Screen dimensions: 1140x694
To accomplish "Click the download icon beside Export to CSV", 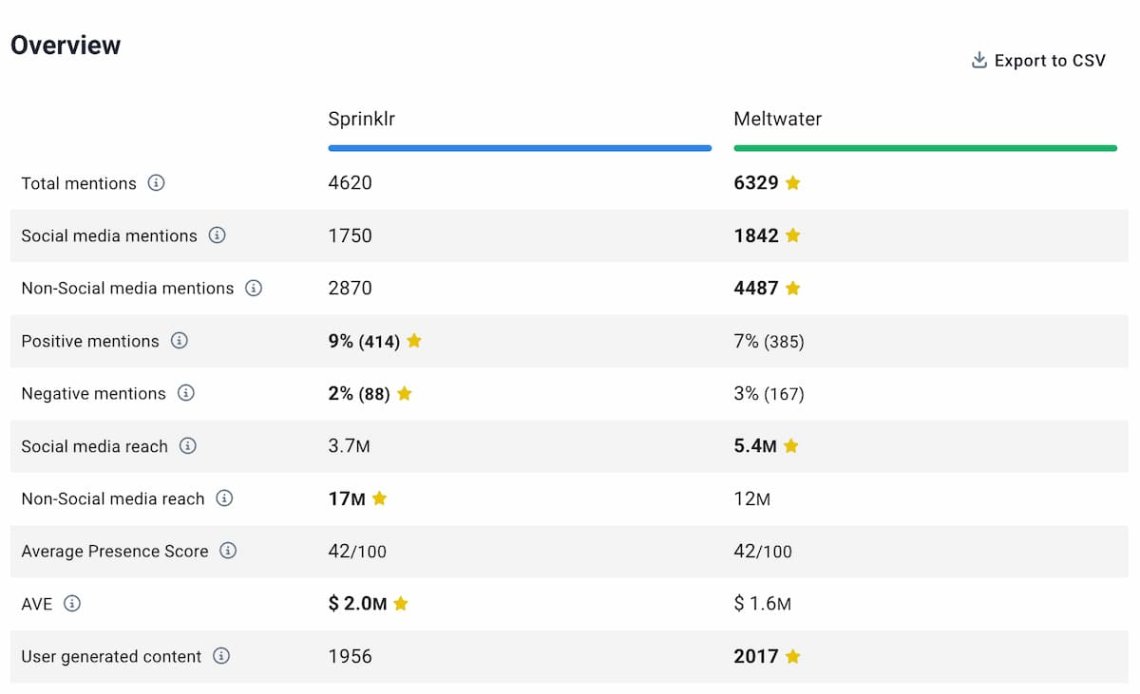I will pyautogui.click(x=979, y=61).
